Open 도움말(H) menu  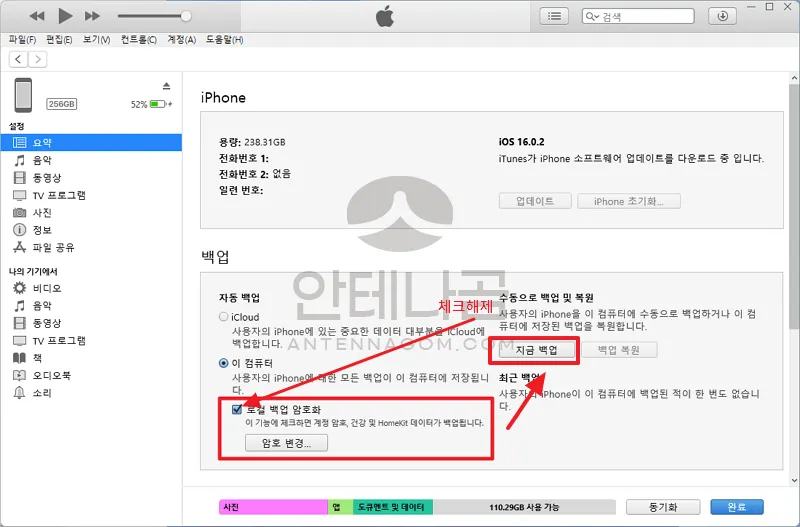(x=224, y=39)
